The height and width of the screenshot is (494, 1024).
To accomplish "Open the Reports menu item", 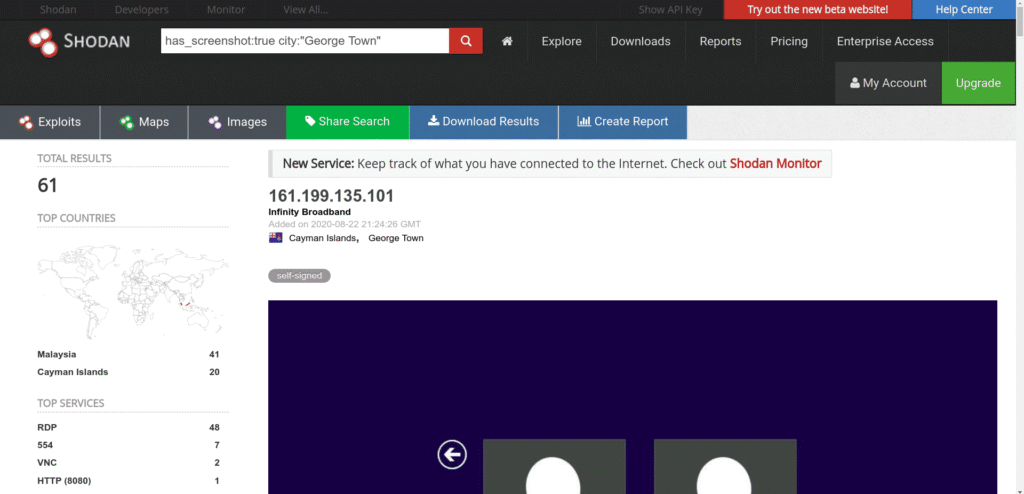I will pos(720,41).
